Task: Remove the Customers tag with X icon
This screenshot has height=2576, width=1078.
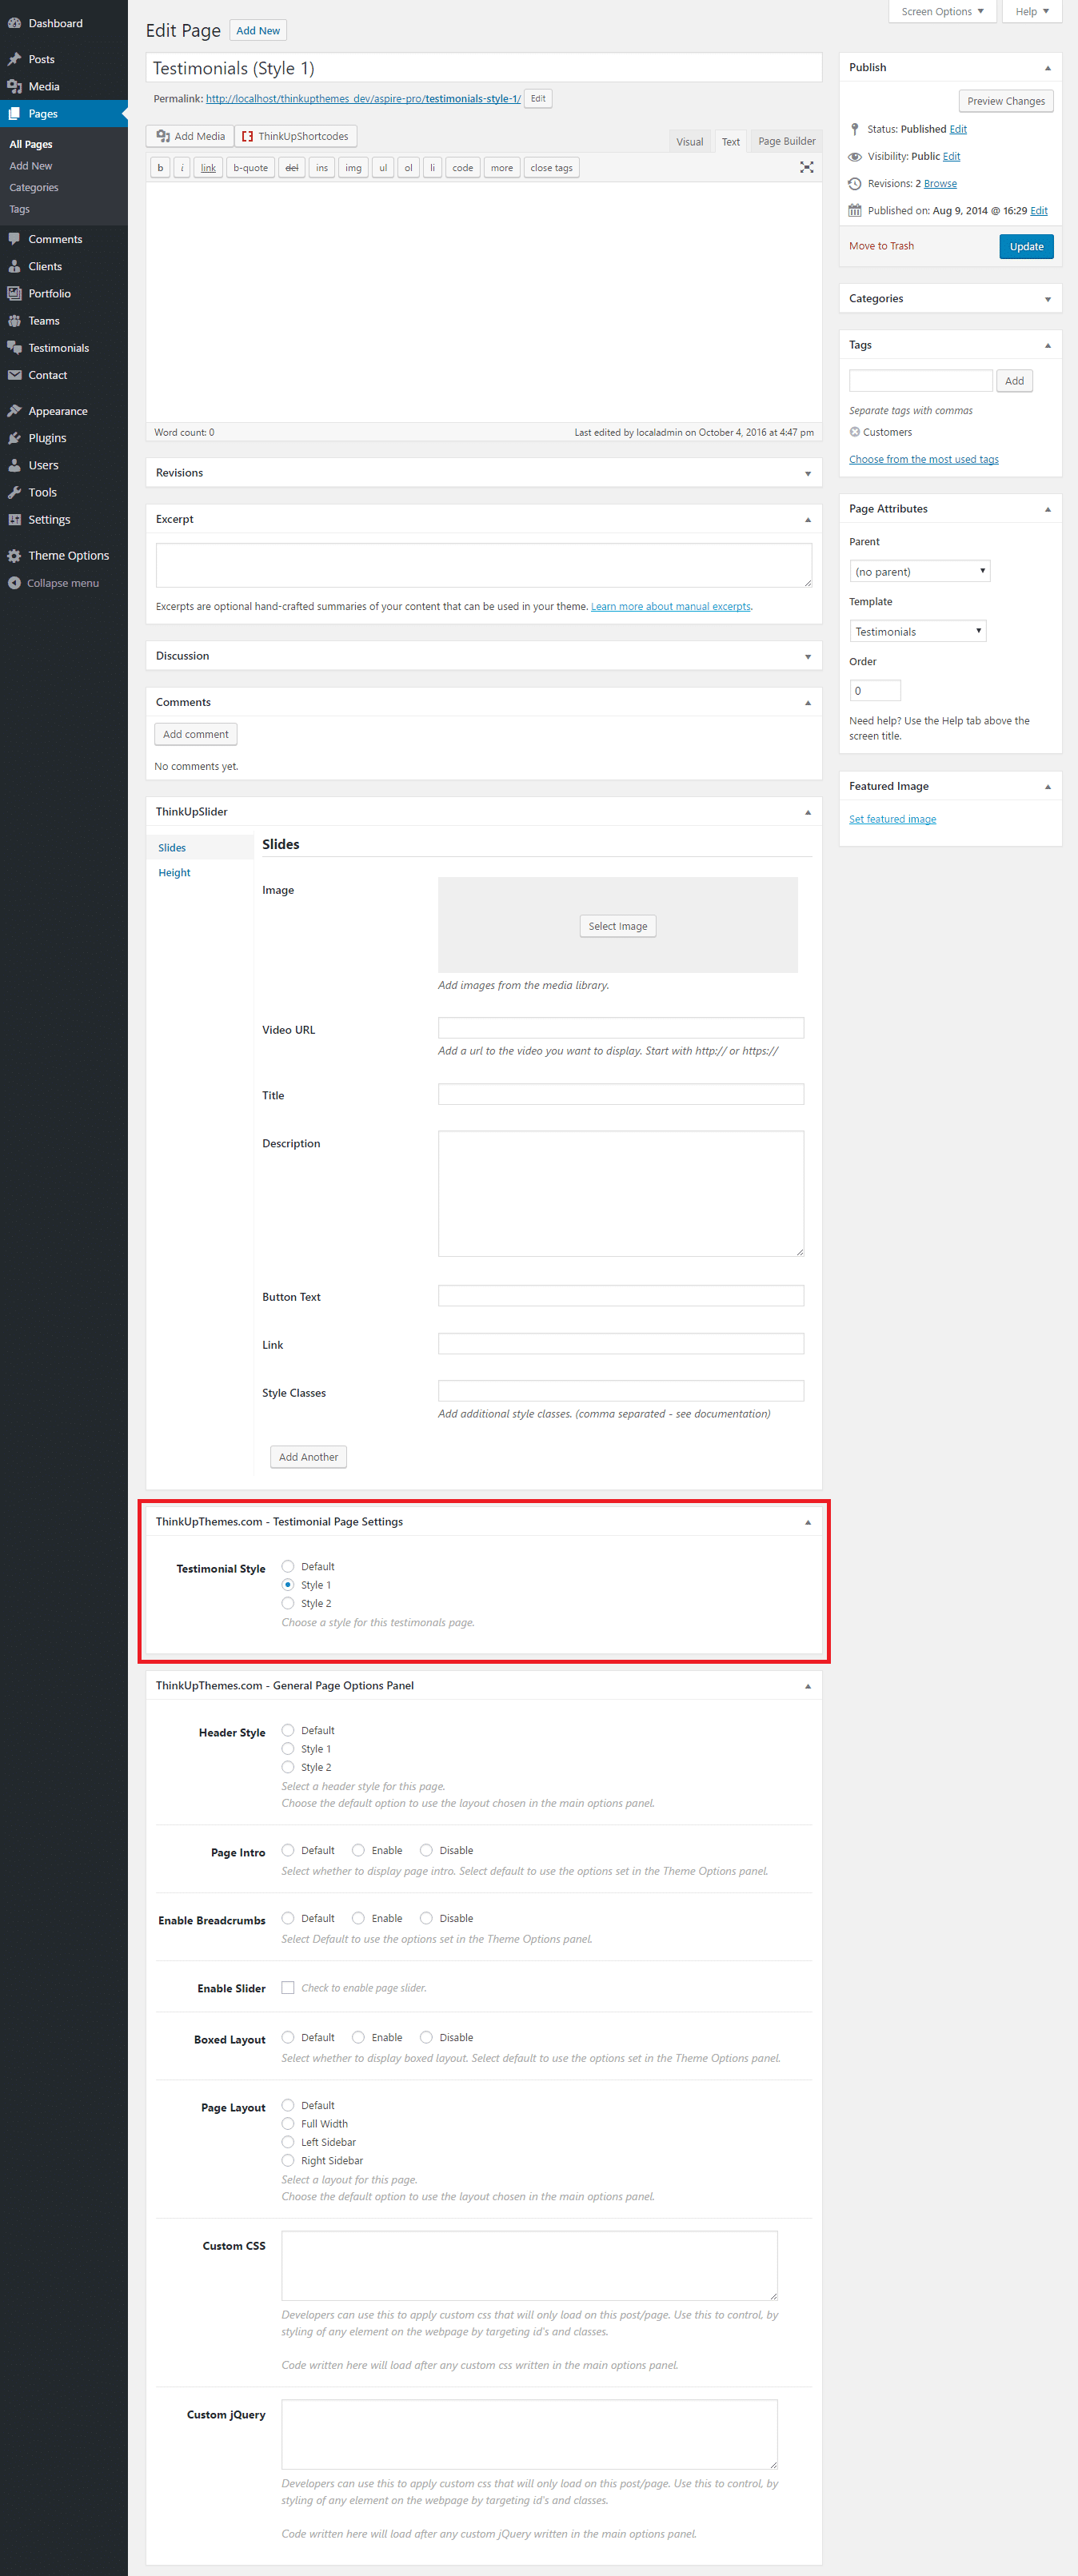Action: point(854,432)
